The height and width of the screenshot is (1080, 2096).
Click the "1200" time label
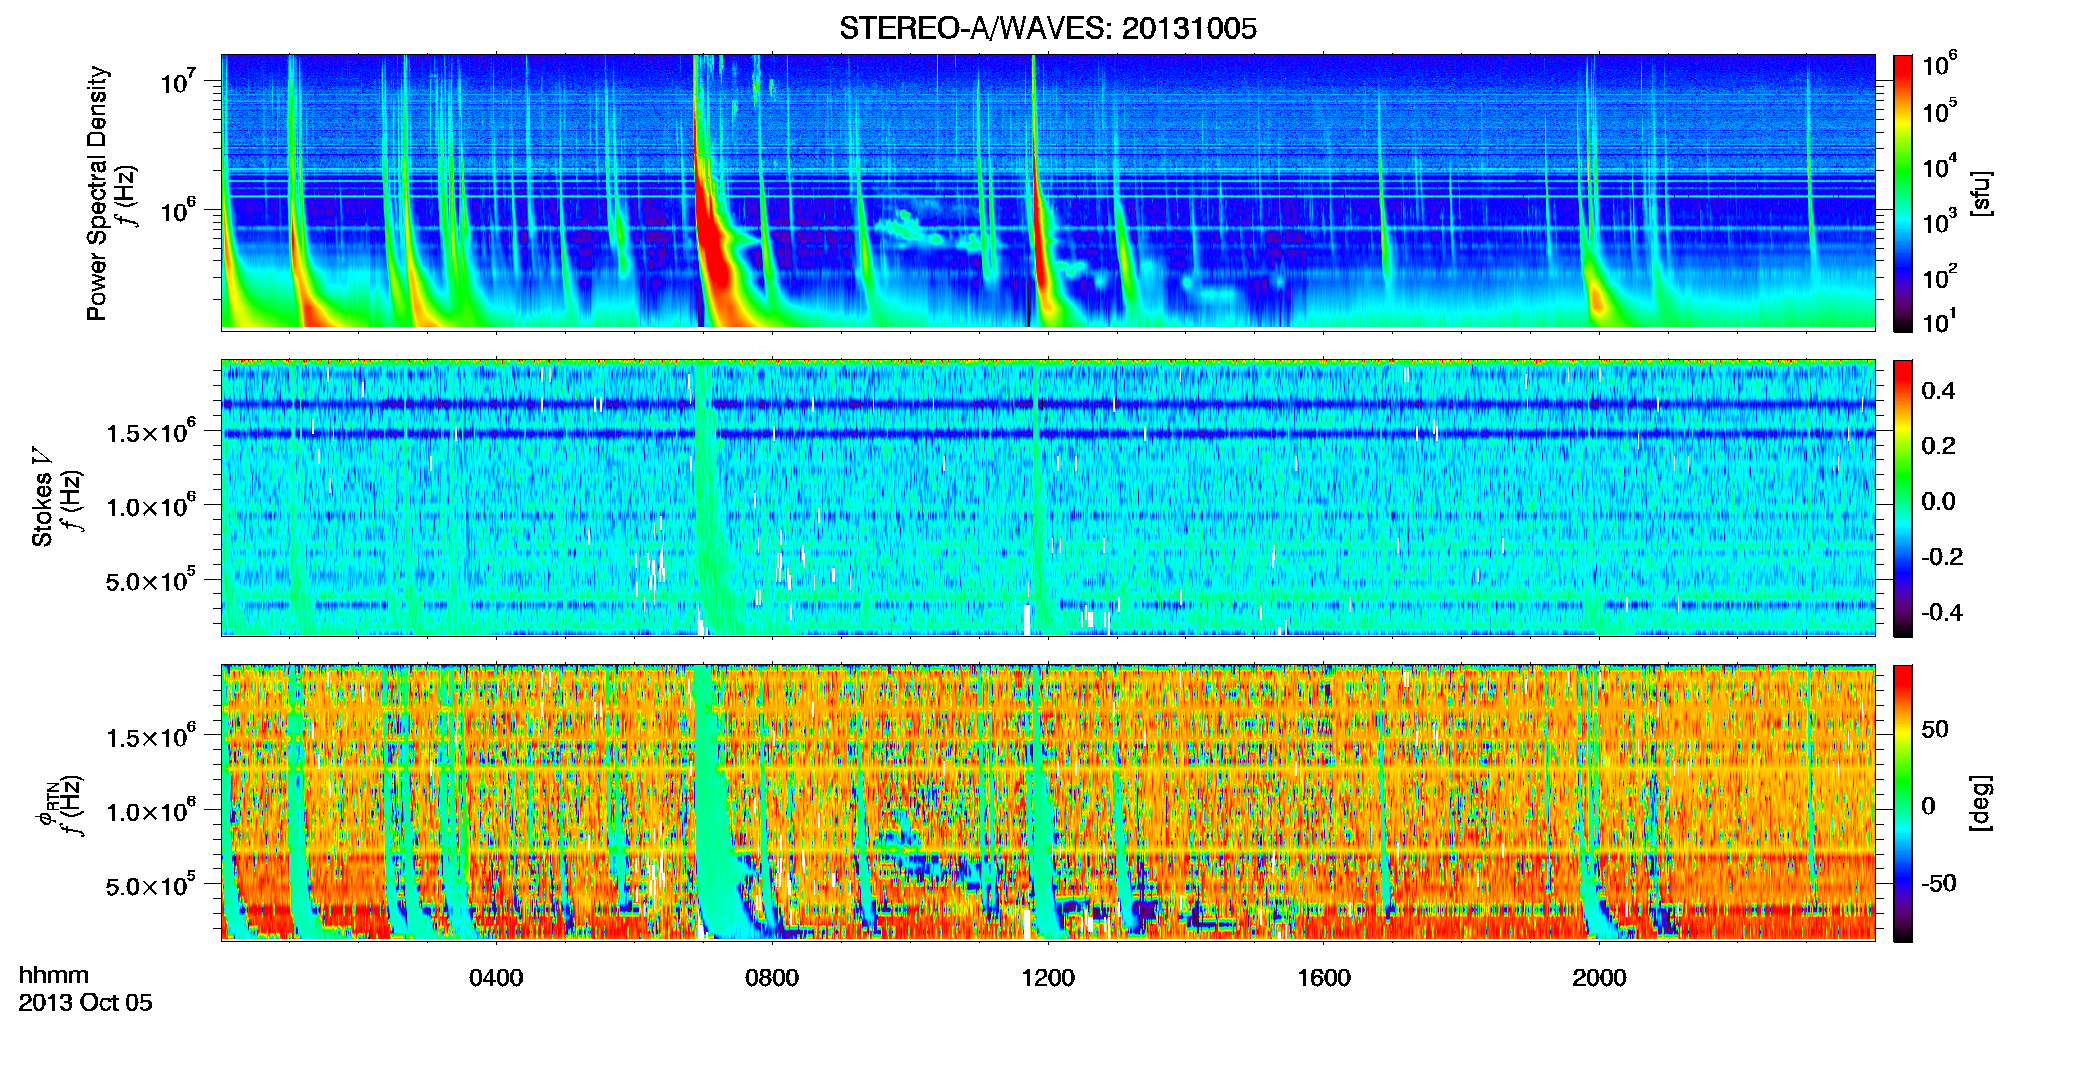(x=1048, y=978)
